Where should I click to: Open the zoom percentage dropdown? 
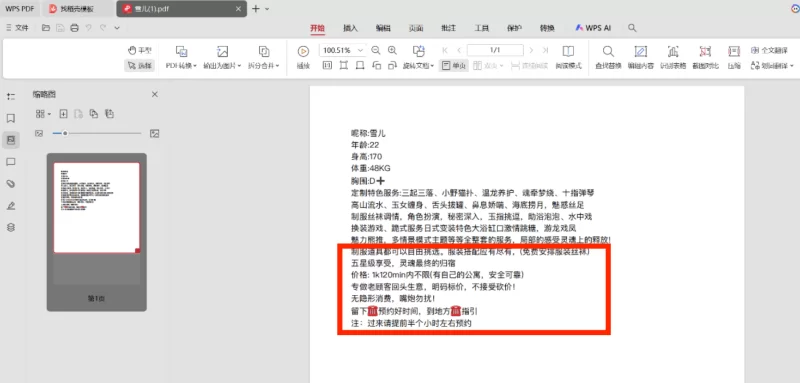point(361,50)
